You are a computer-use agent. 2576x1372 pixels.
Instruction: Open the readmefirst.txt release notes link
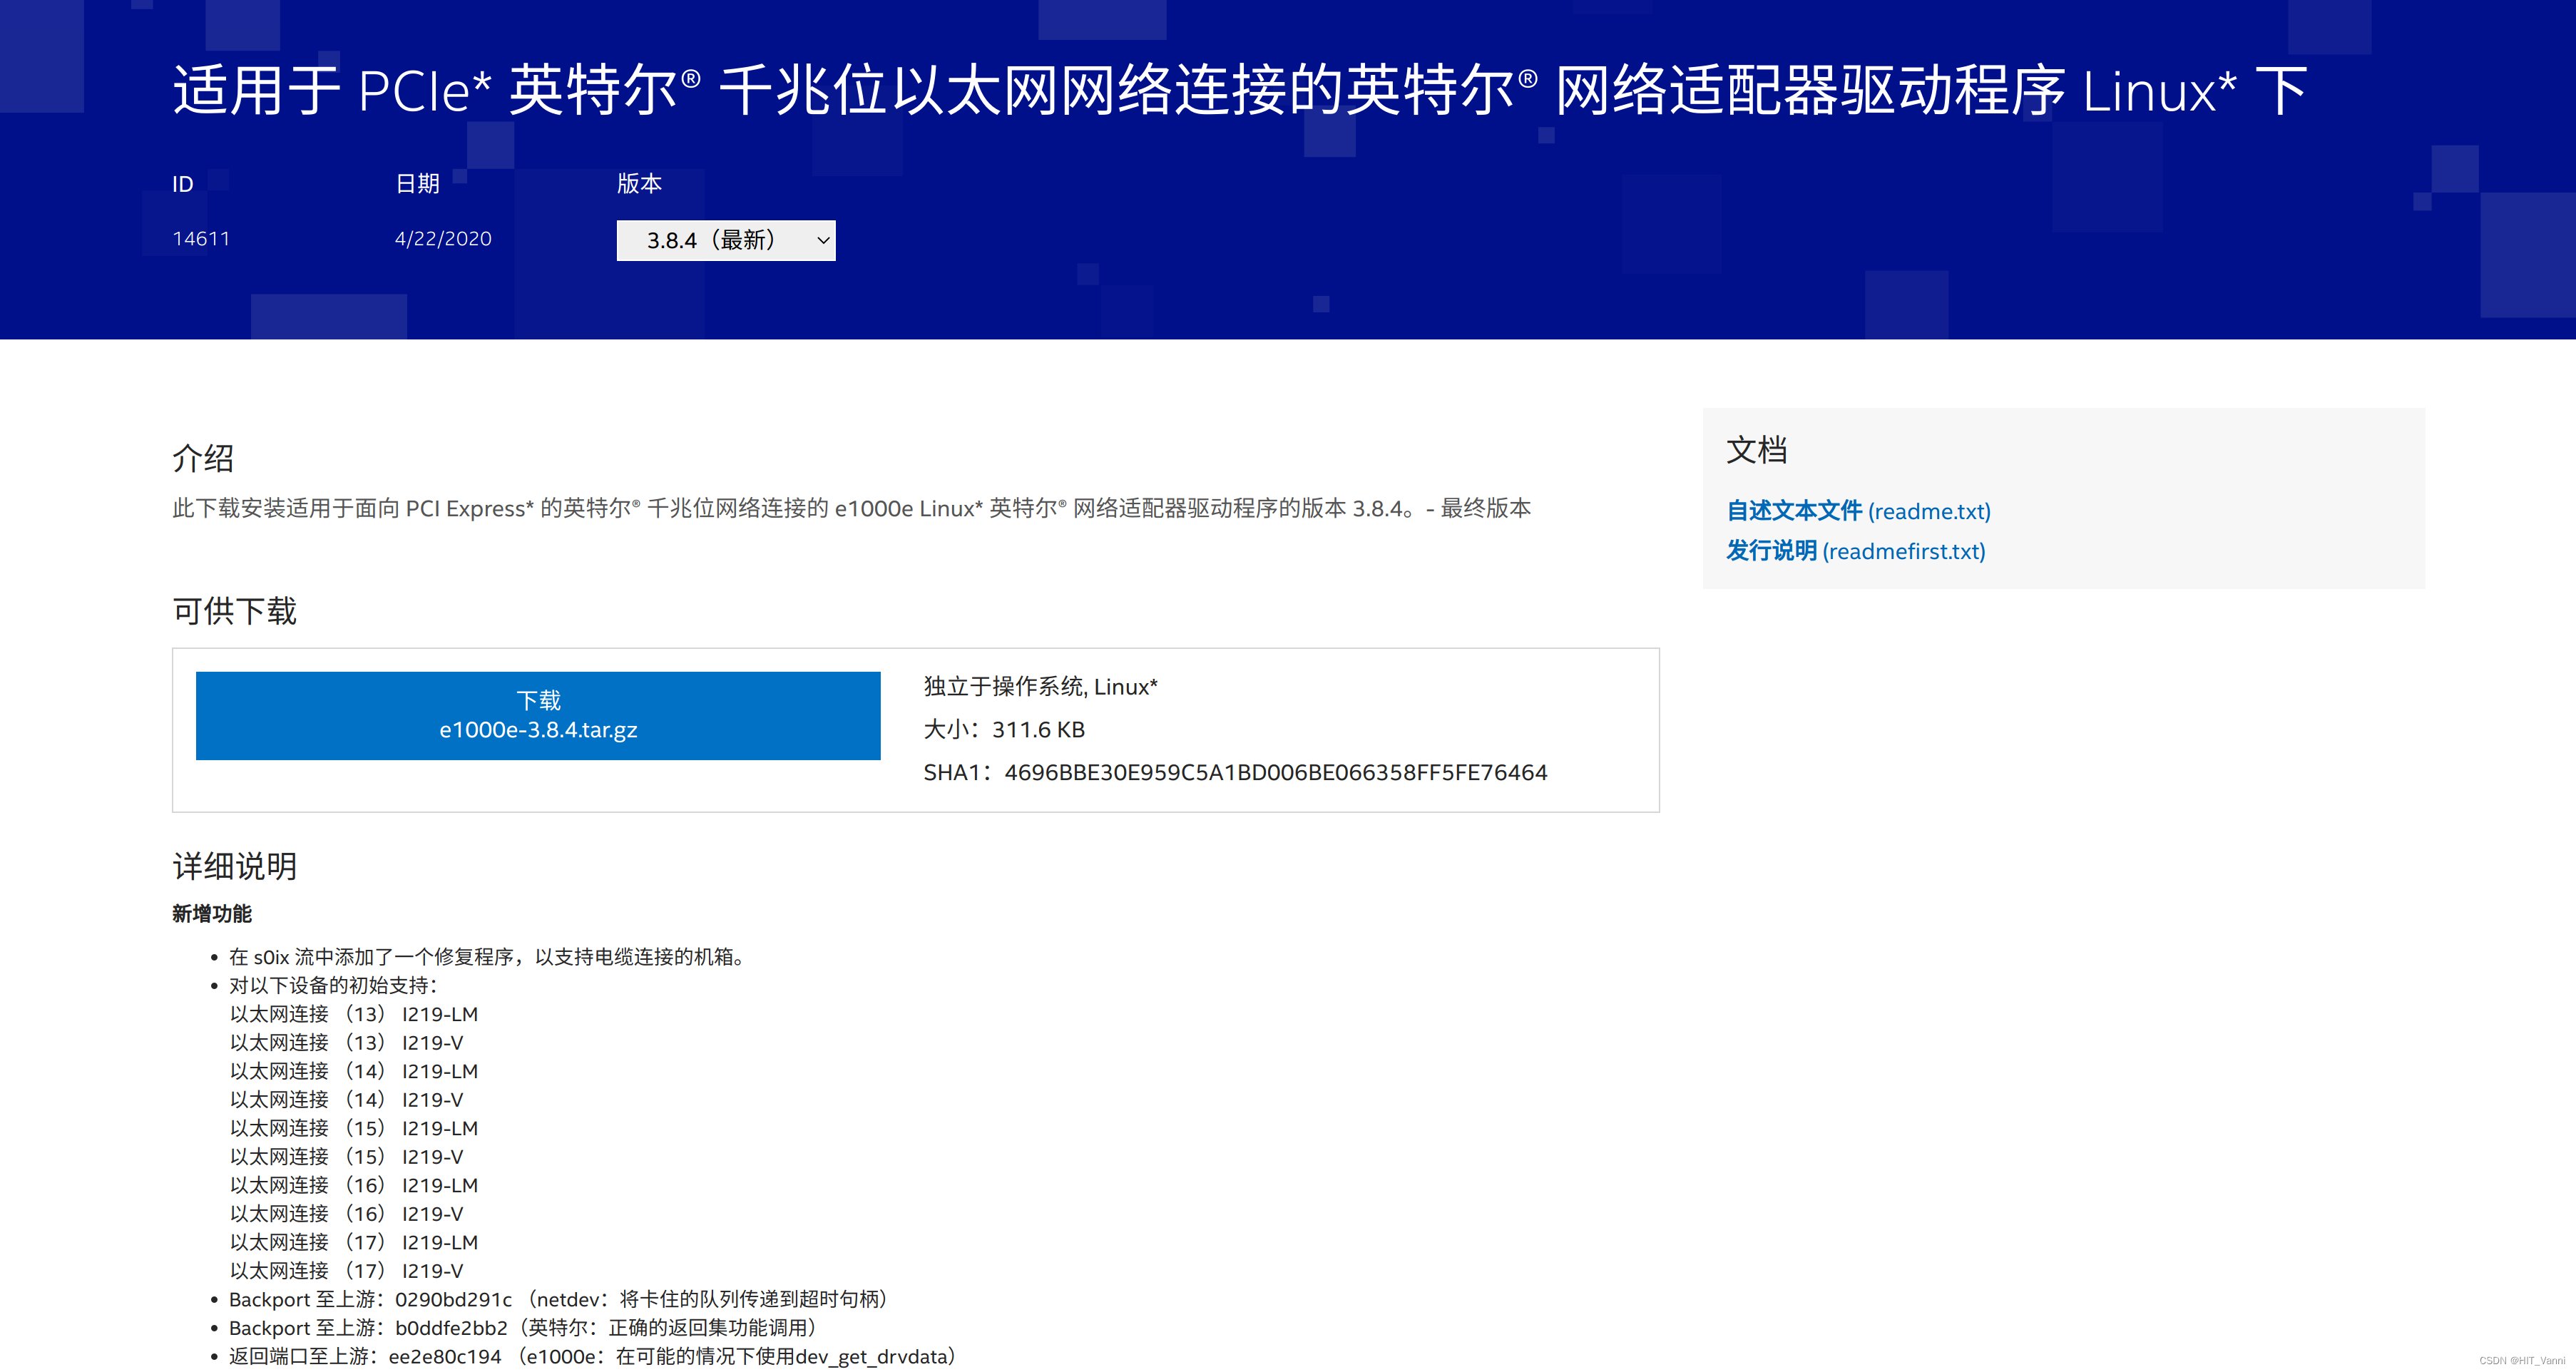point(1855,551)
